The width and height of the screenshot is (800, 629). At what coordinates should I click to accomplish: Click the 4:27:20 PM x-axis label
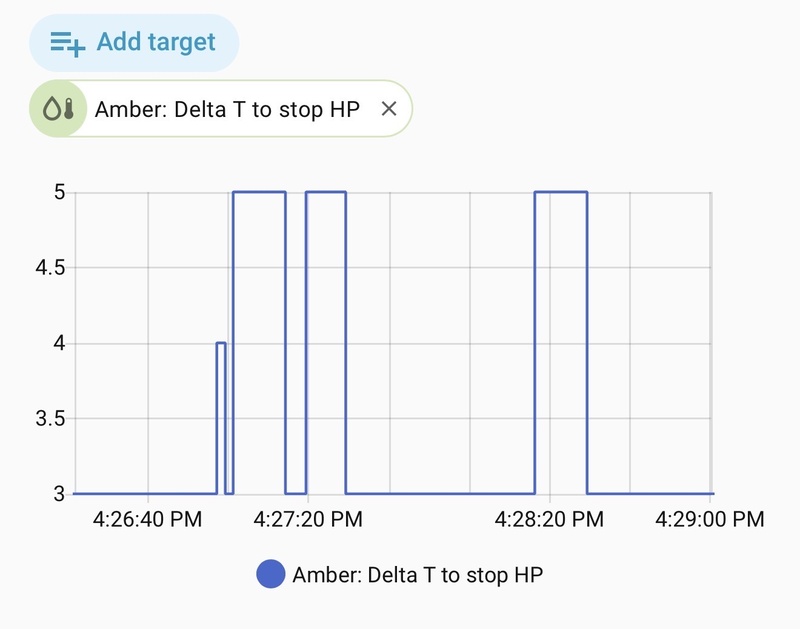308,520
